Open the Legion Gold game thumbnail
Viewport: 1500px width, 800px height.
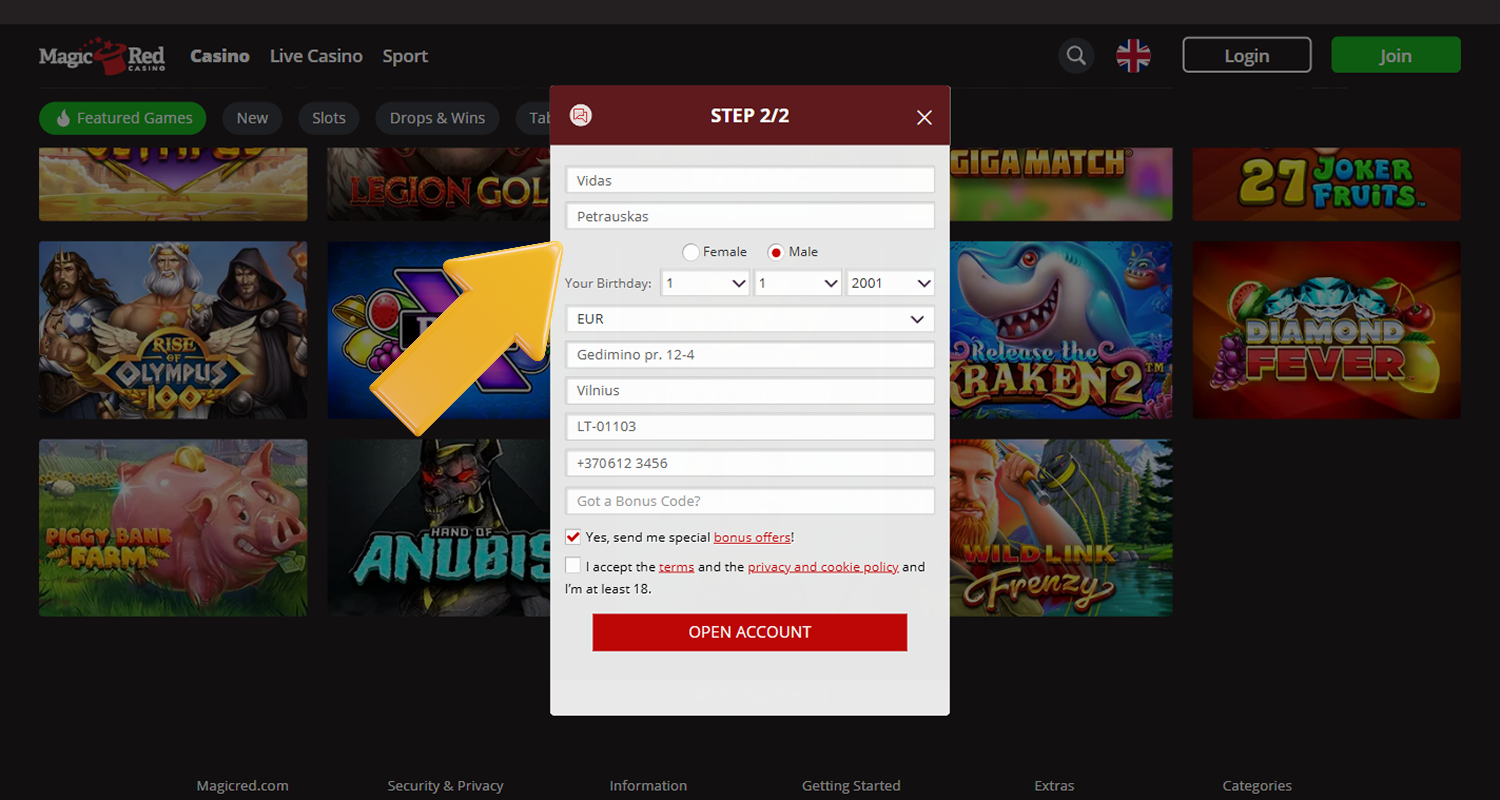(439, 184)
